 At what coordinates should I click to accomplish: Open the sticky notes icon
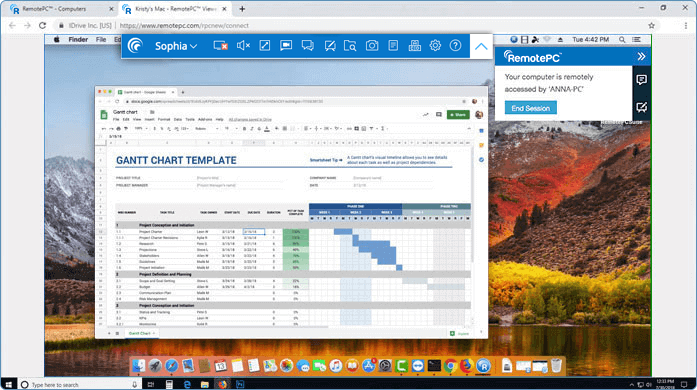point(393,46)
